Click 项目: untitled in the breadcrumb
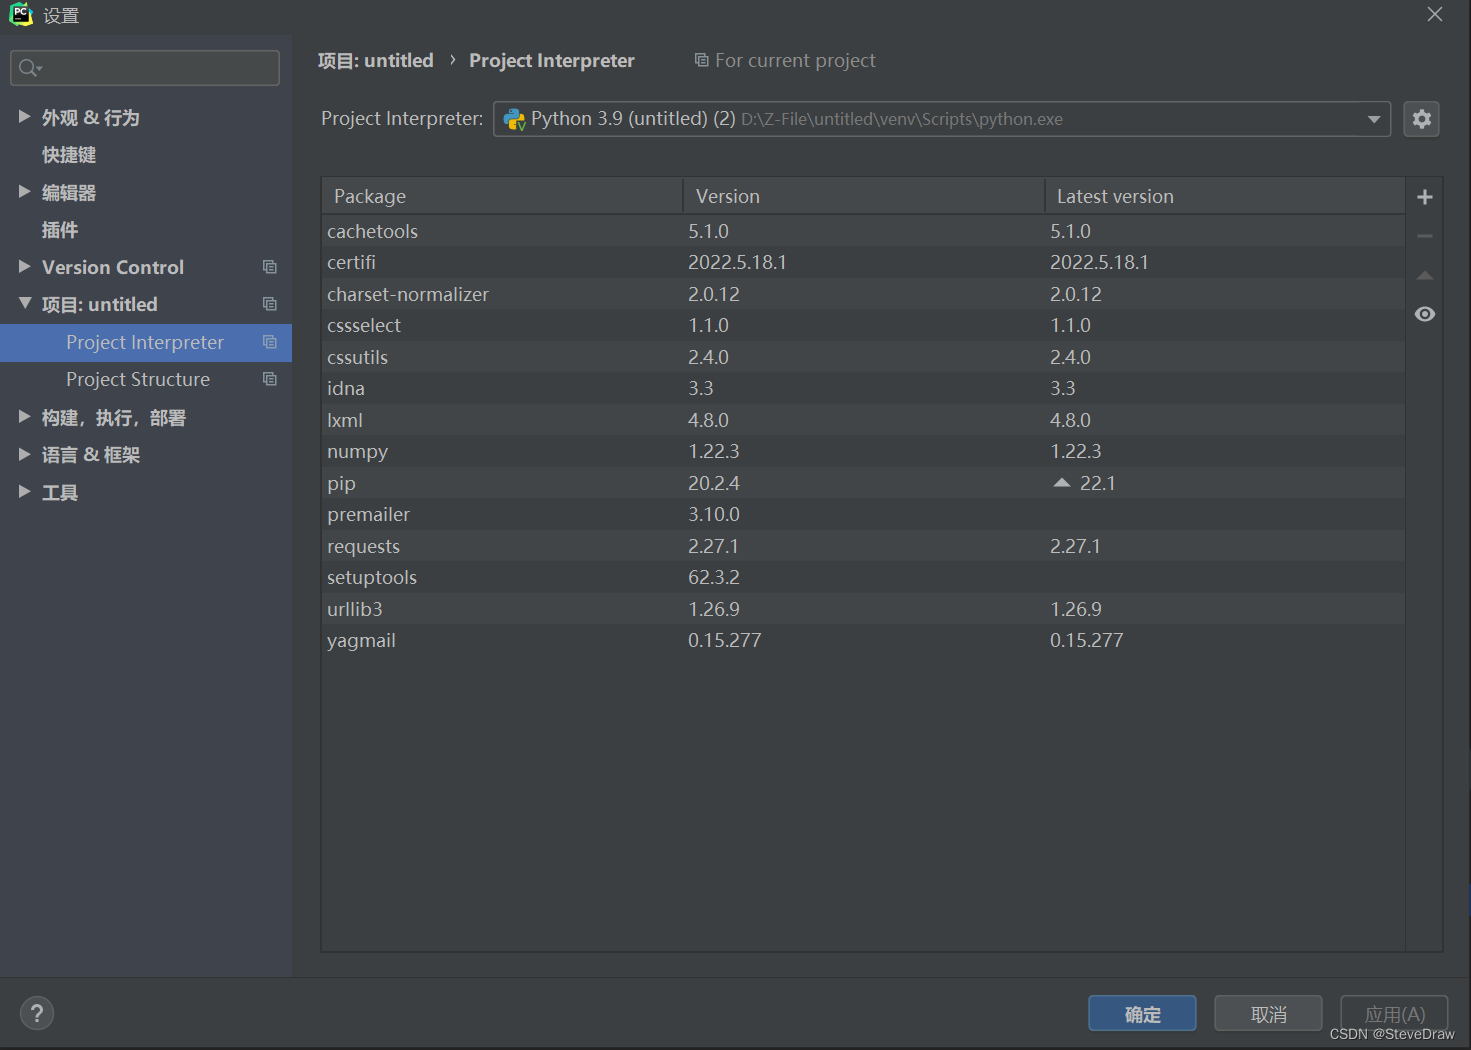The width and height of the screenshot is (1471, 1050). [x=375, y=61]
